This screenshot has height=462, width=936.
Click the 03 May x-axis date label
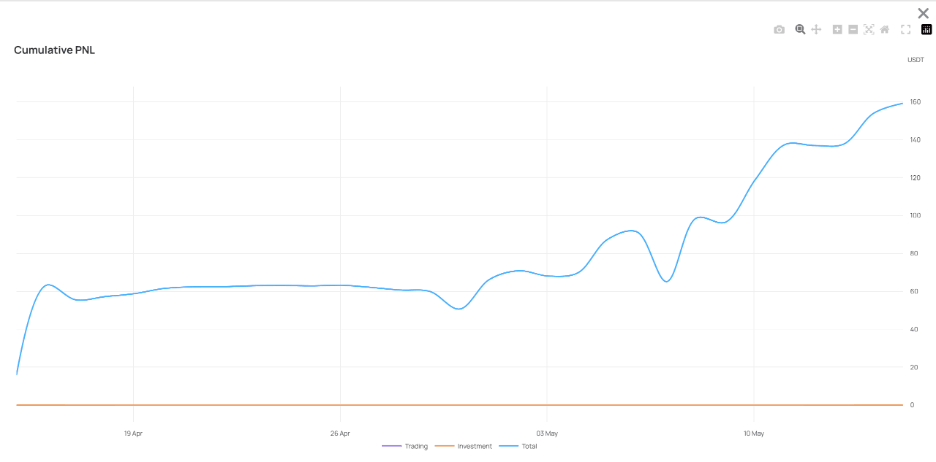click(547, 433)
